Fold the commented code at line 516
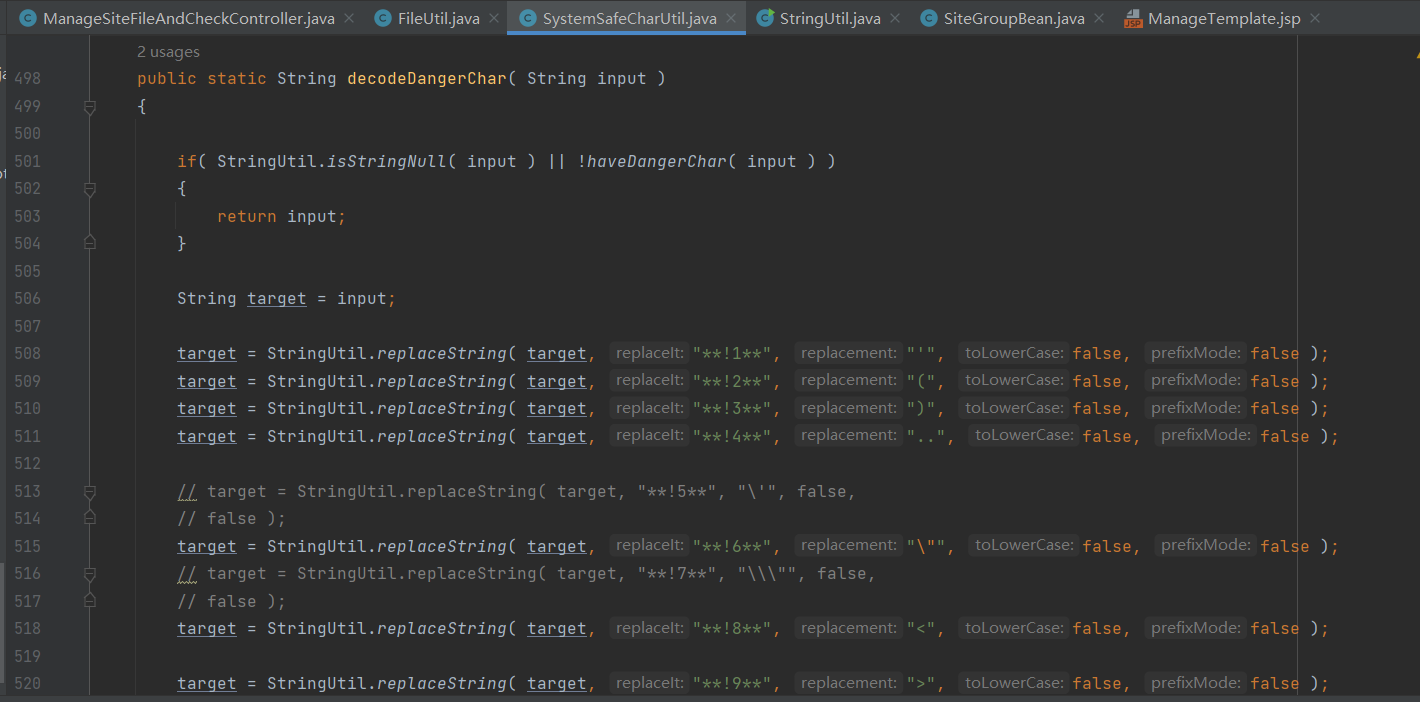Image resolution: width=1420 pixels, height=702 pixels. click(x=90, y=574)
